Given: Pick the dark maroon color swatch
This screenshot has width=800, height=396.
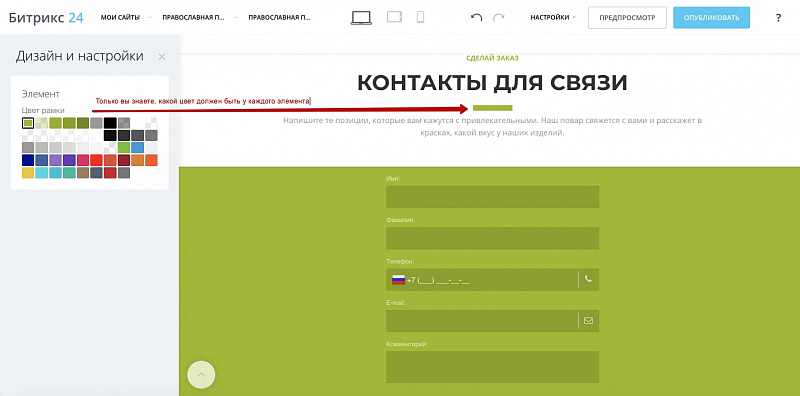Looking at the screenshot, I should click(x=124, y=160).
